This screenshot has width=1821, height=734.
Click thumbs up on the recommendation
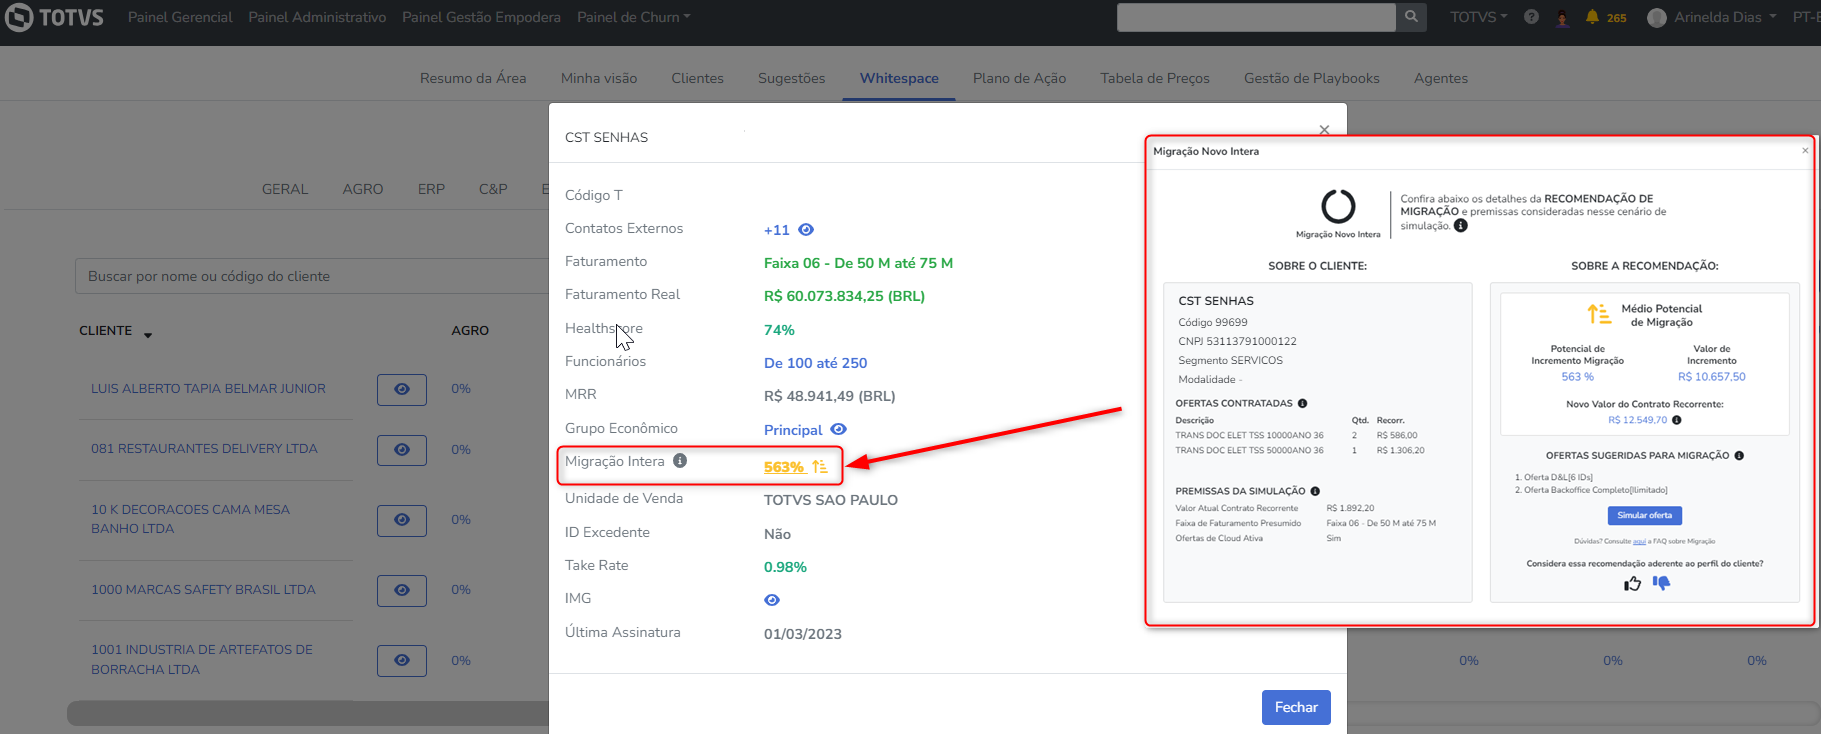coord(1633,583)
